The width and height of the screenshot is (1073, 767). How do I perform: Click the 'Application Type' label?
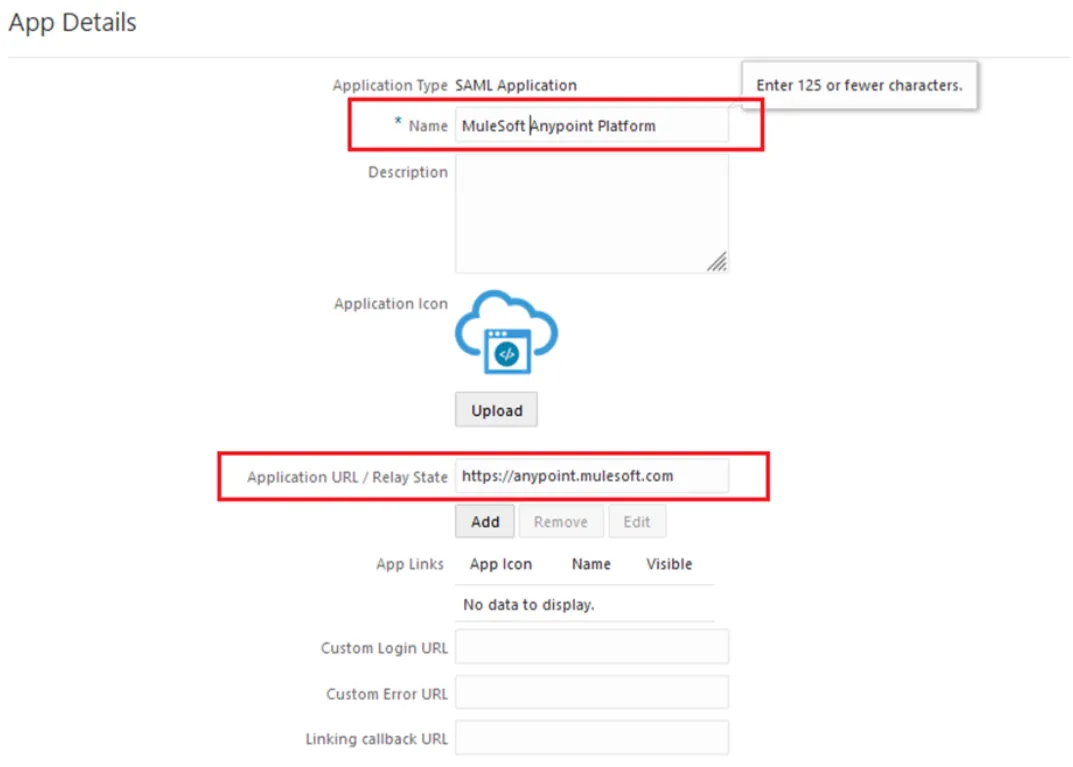[x=390, y=85]
